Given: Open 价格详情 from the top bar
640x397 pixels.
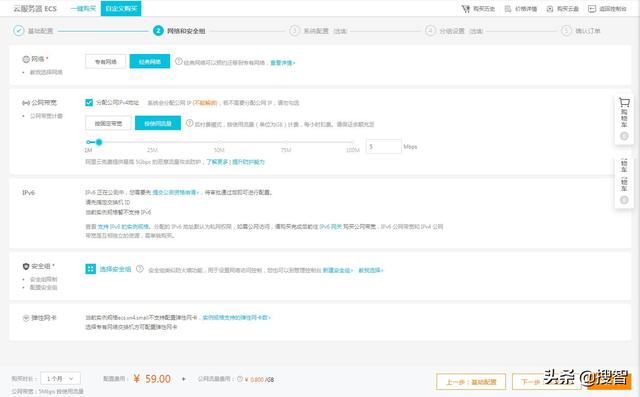Looking at the screenshot, I should pos(521,9).
